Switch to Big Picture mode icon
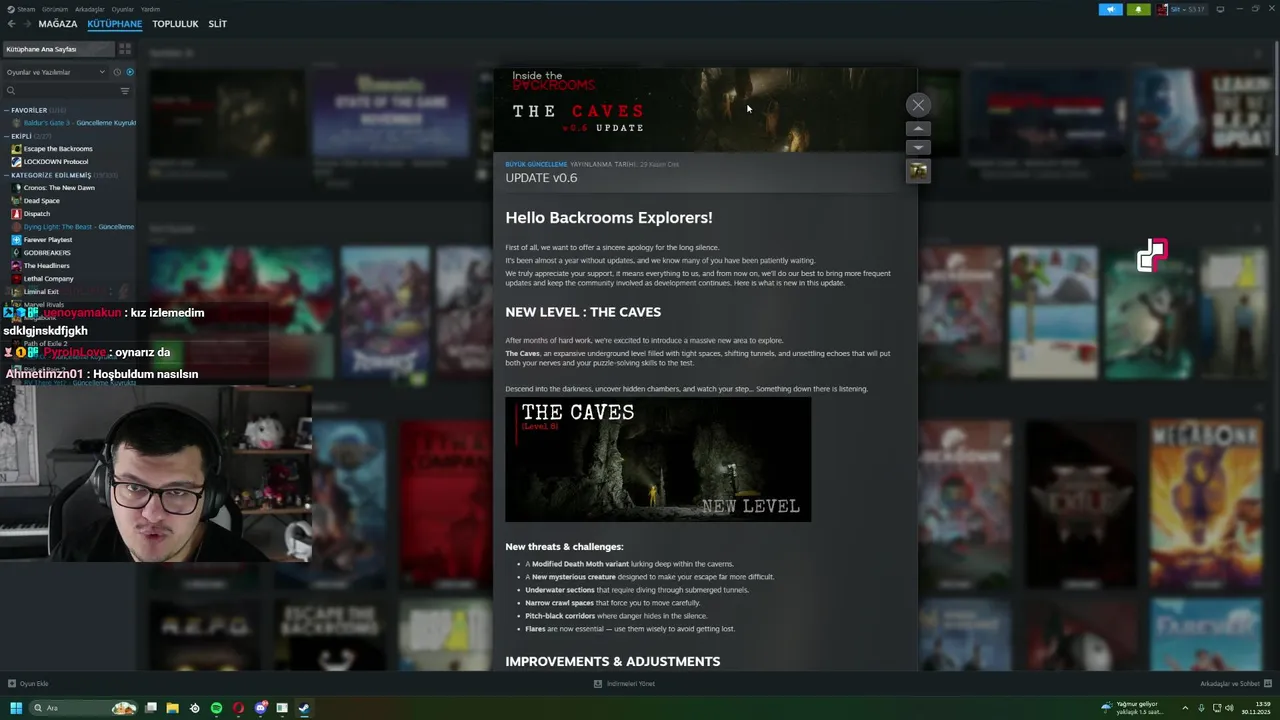 tap(1220, 9)
